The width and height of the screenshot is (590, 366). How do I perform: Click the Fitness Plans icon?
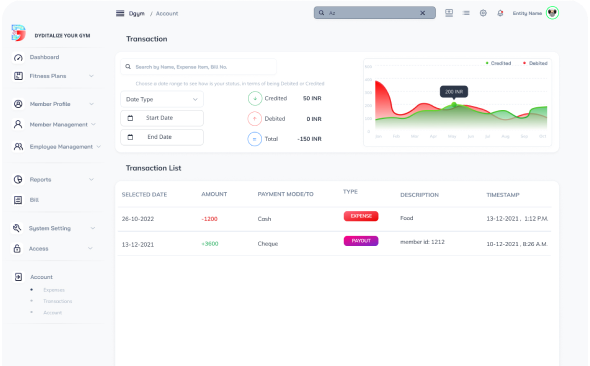[18, 76]
